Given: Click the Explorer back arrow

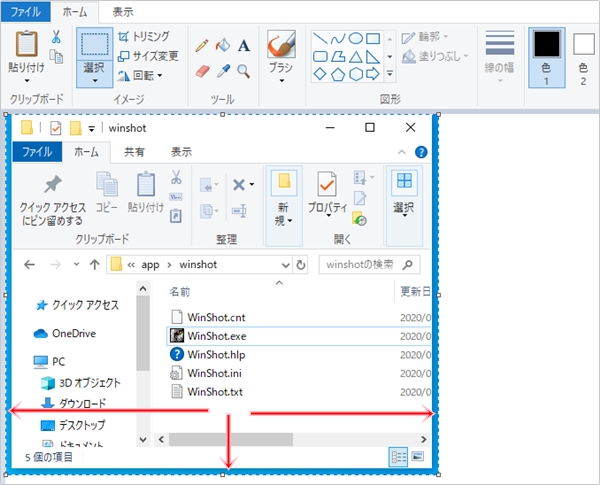Looking at the screenshot, I should 29,265.
